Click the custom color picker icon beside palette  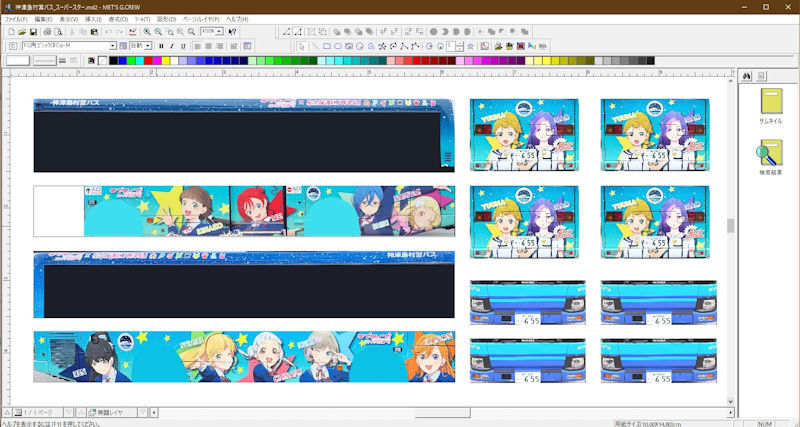point(91,61)
